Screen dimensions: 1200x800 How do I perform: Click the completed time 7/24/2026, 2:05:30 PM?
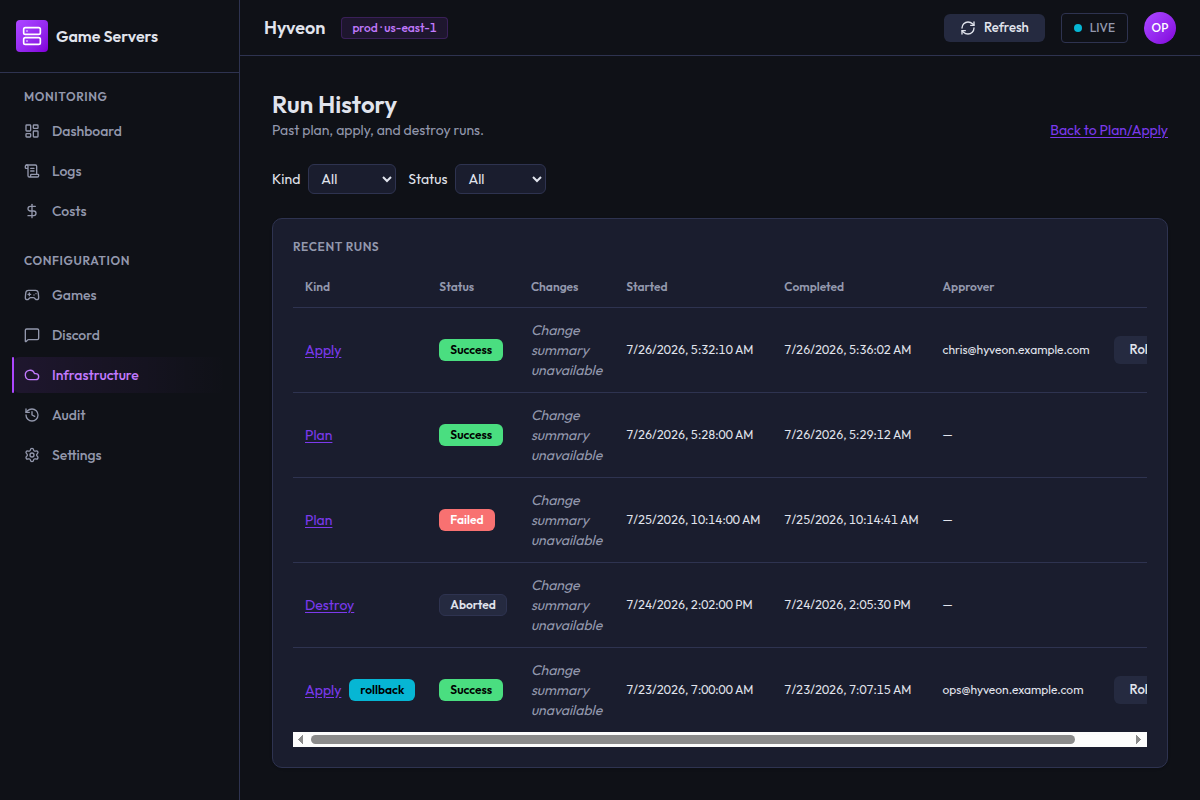[x=848, y=605]
